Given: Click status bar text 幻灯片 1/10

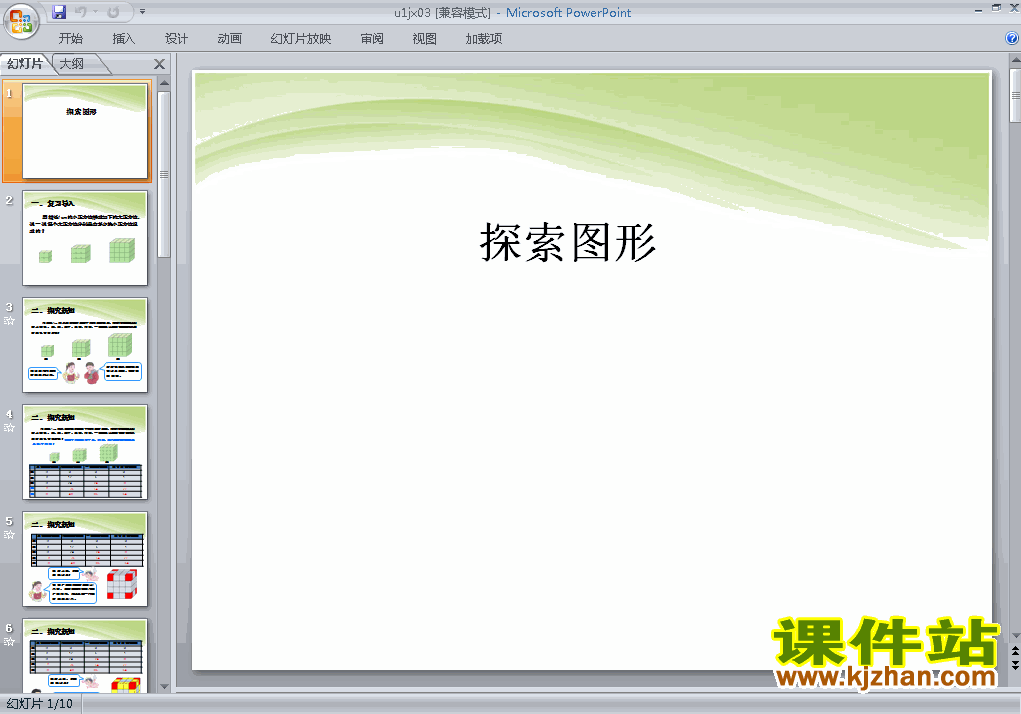Looking at the screenshot, I should 40,704.
